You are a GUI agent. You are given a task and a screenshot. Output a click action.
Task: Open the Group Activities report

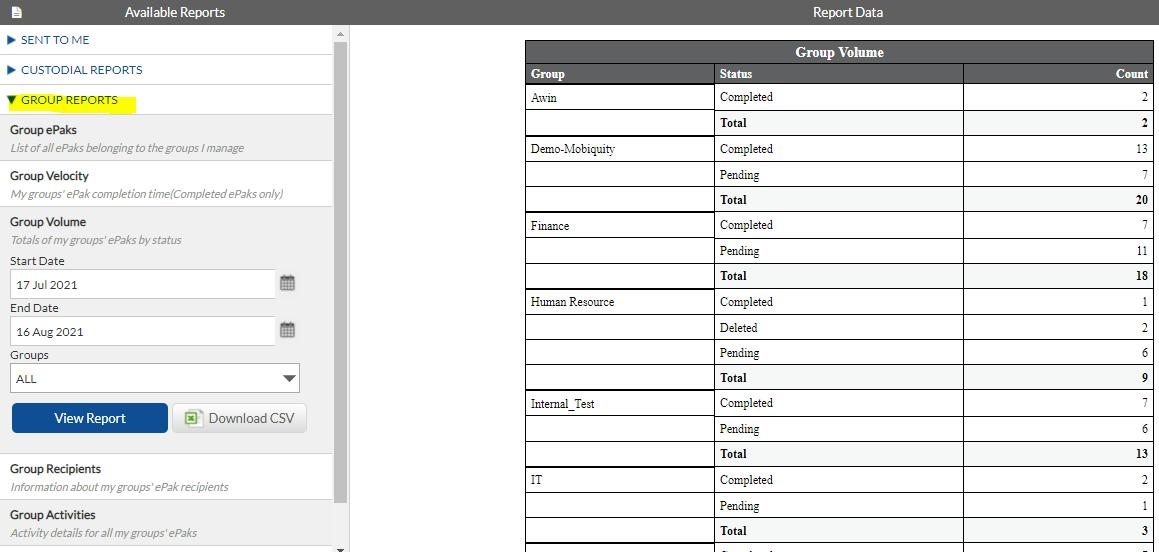coord(167,523)
